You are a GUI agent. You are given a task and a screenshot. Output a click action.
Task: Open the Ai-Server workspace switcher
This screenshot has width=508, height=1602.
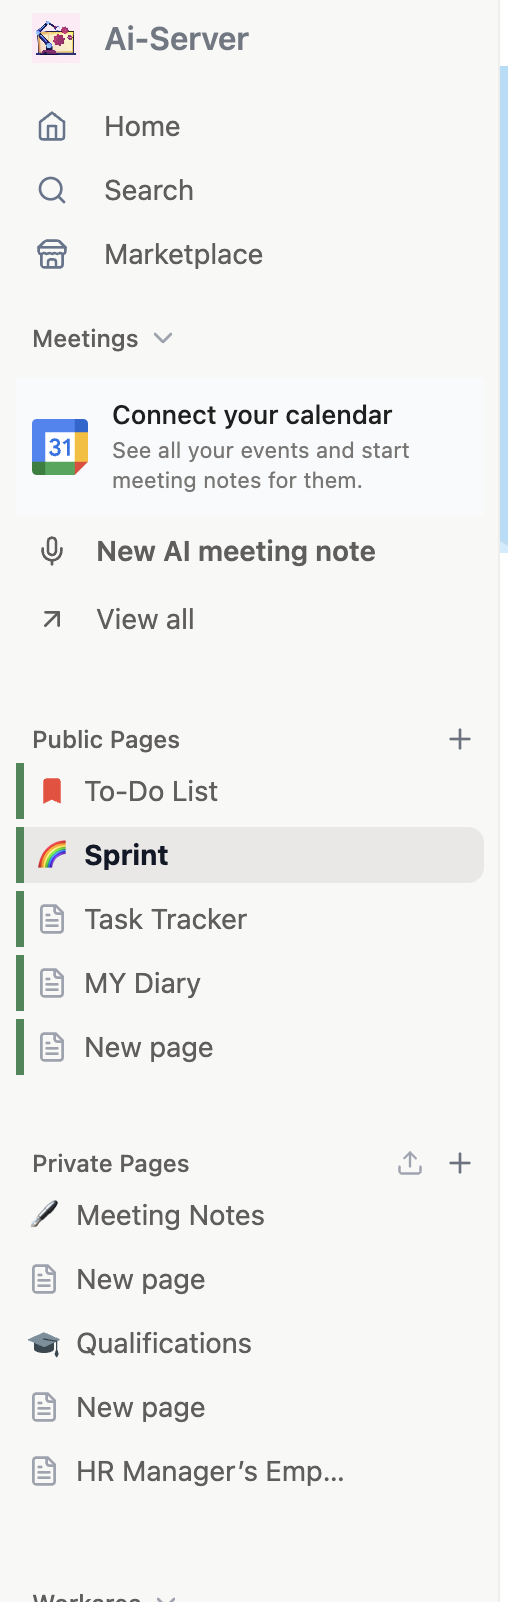coord(177,39)
